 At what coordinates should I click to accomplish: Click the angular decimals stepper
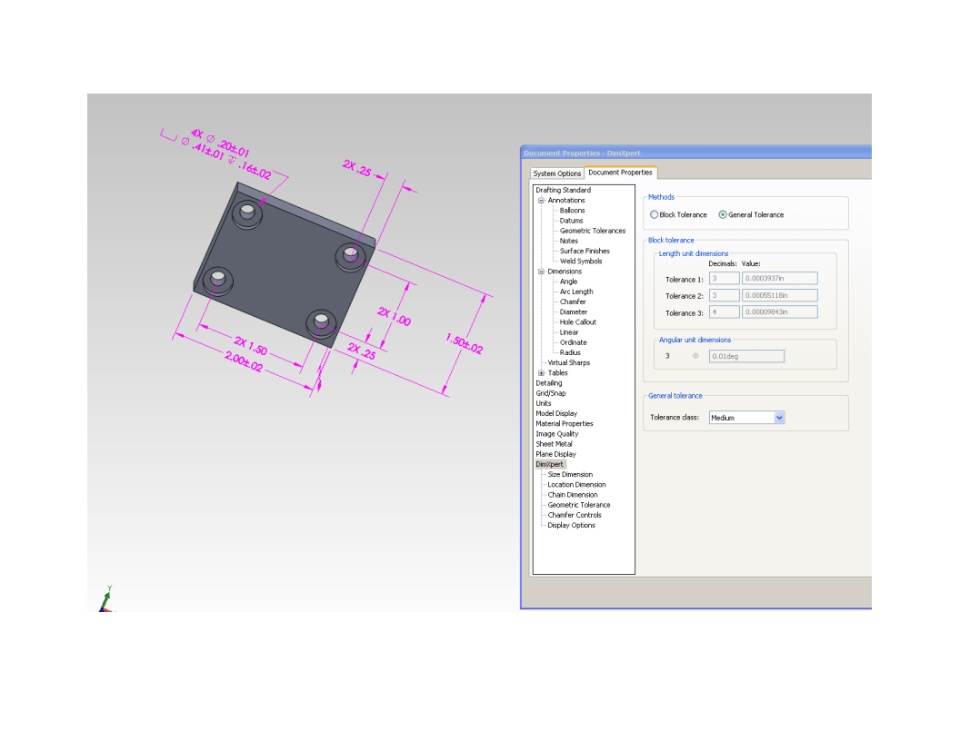tap(696, 356)
